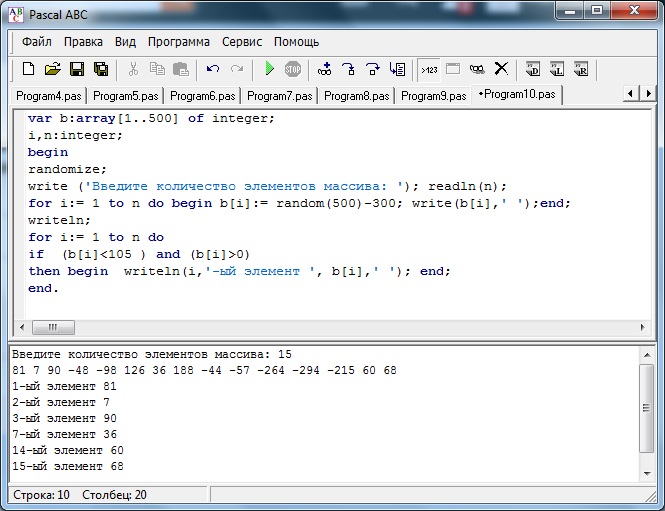The width and height of the screenshot is (665, 511).
Task: Switch to the Program4.pas tab
Action: click(49, 96)
